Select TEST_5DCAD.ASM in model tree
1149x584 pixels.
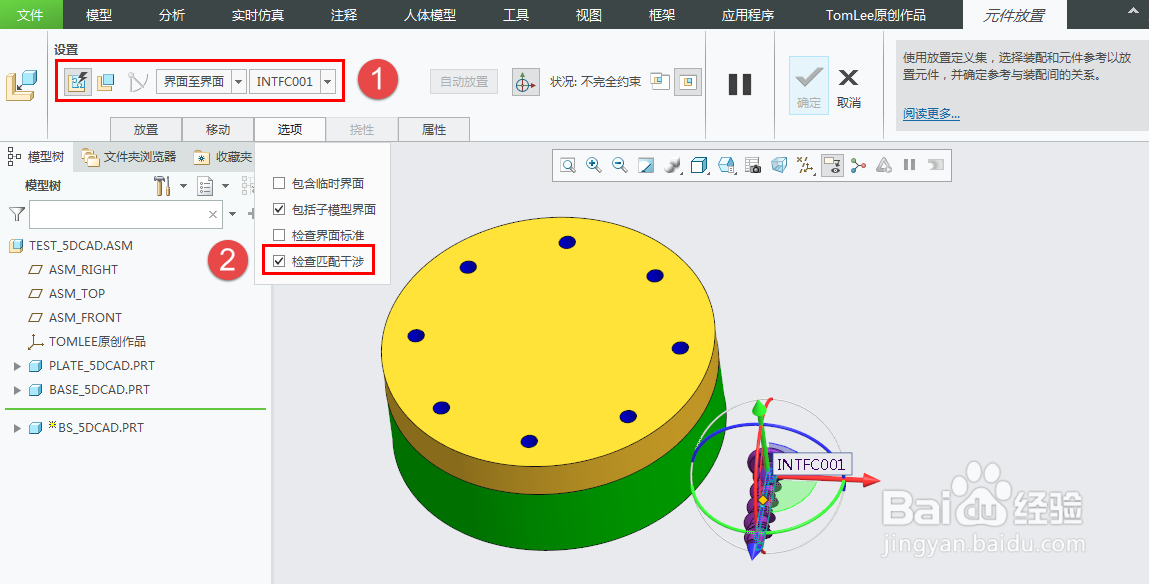[81, 245]
